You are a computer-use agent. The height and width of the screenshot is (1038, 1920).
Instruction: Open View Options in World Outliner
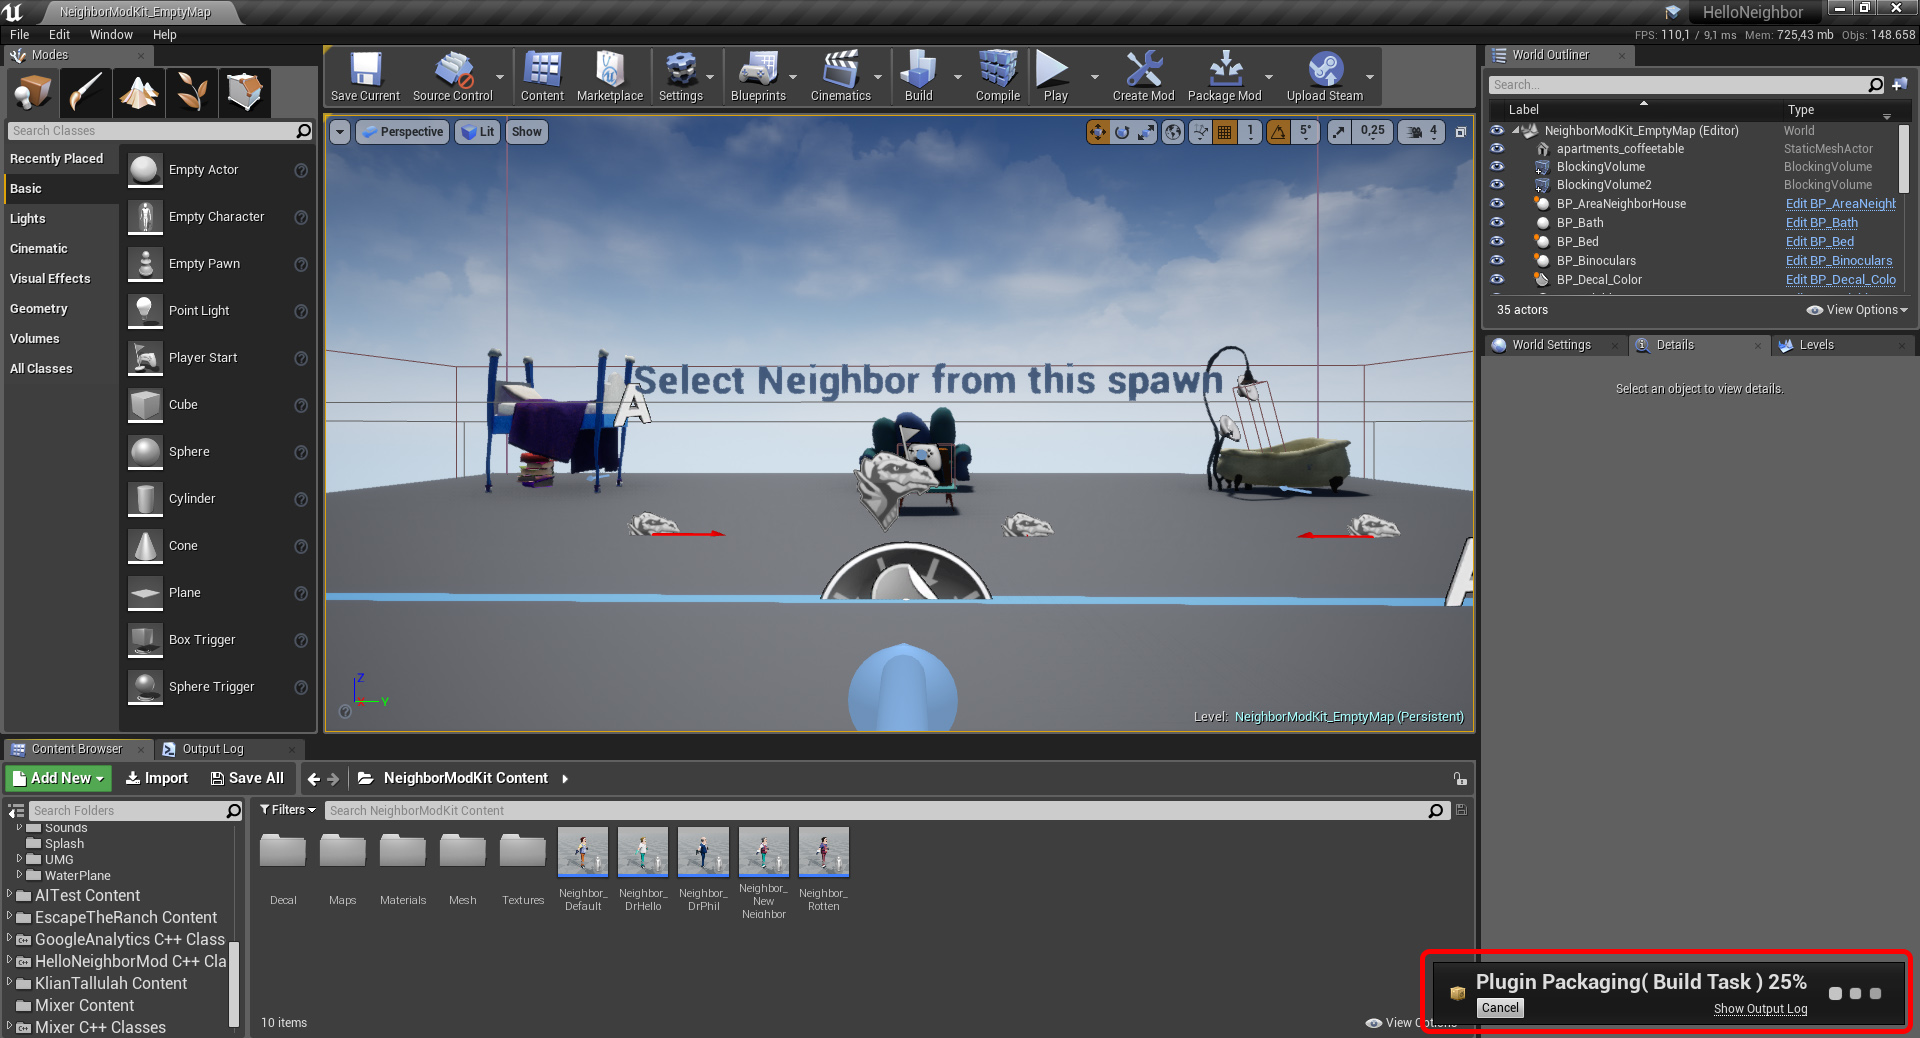[1857, 310]
